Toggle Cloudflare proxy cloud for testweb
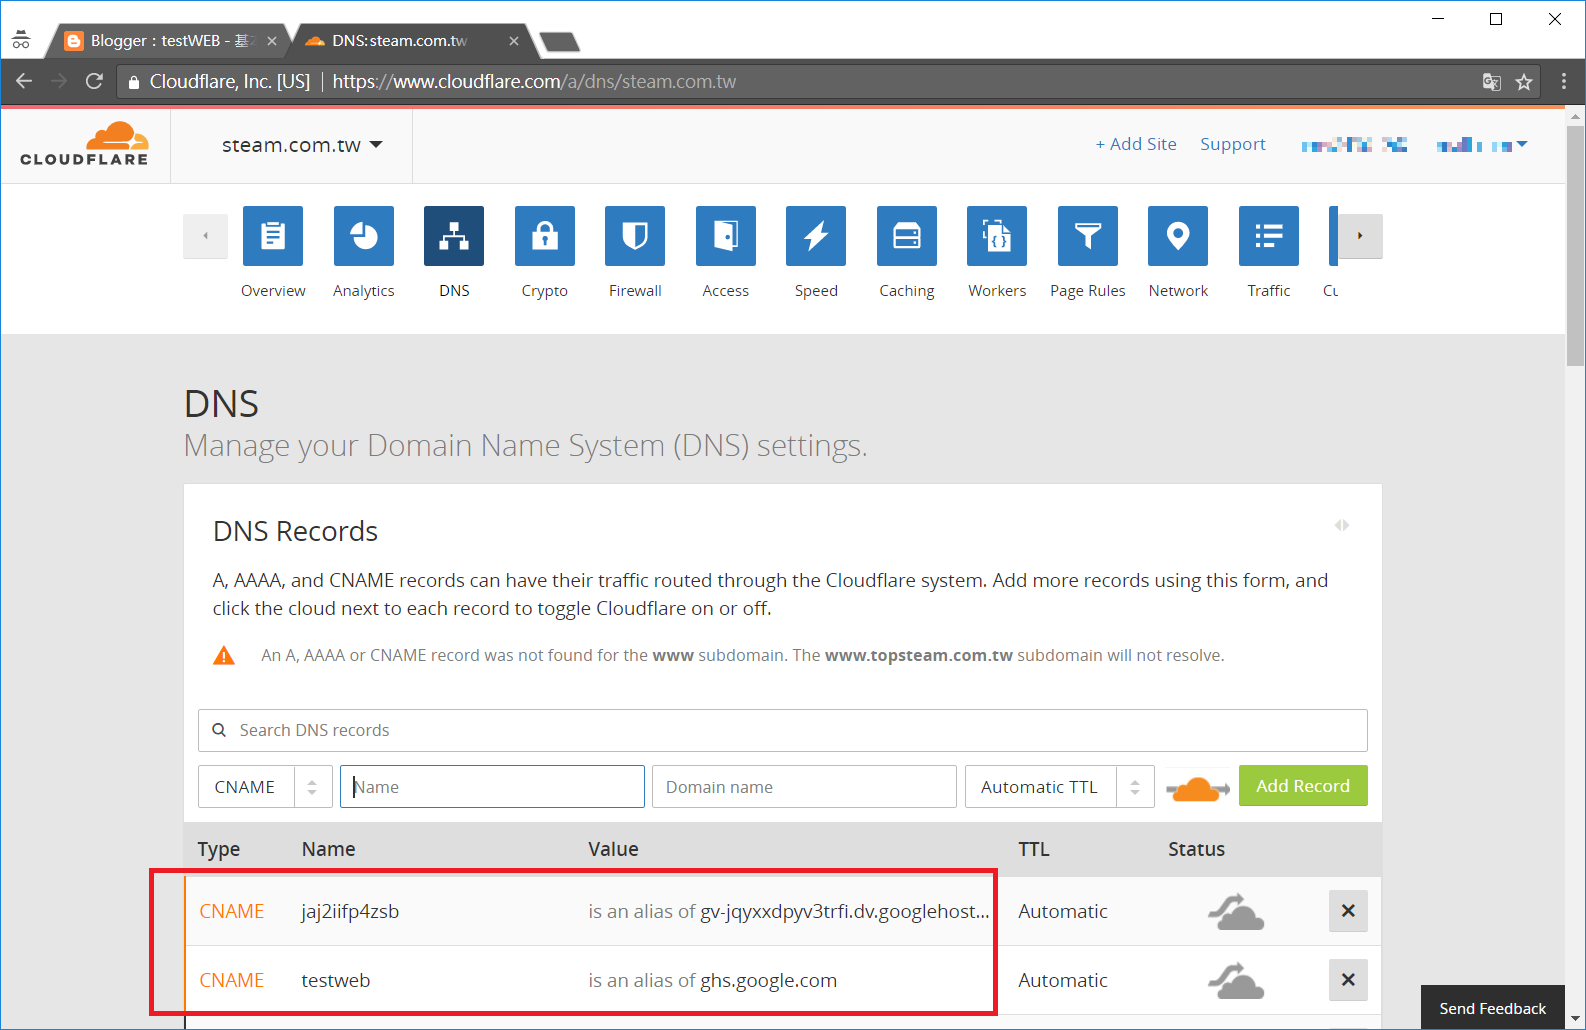Viewport: 1586px width, 1030px height. [x=1236, y=980]
